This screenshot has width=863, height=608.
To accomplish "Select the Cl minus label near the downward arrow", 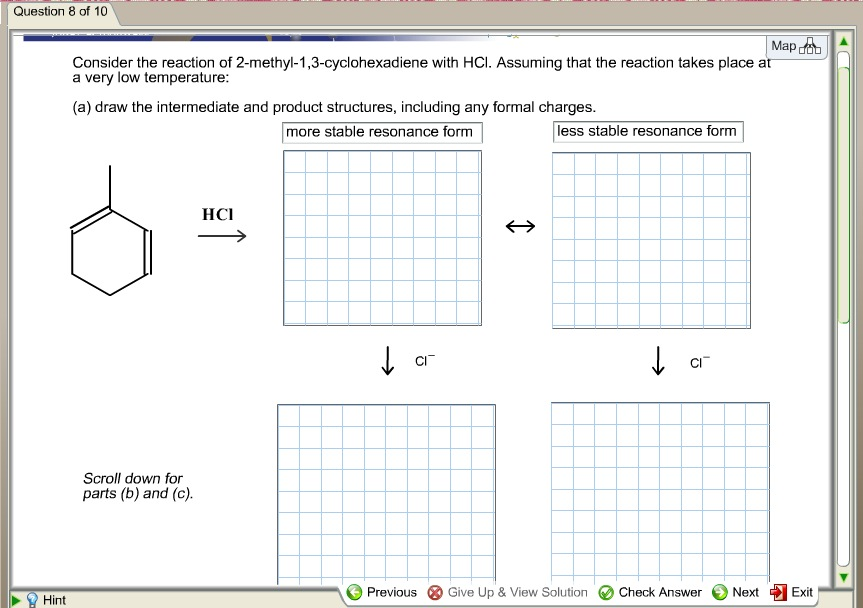I will (x=423, y=361).
